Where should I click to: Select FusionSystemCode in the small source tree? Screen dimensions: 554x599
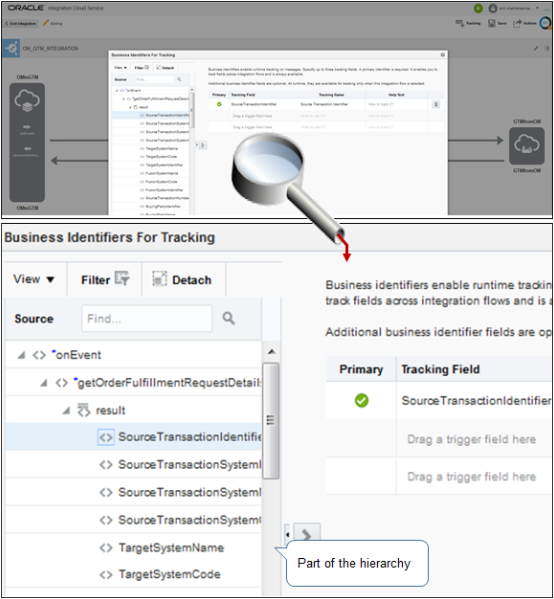coord(161,182)
